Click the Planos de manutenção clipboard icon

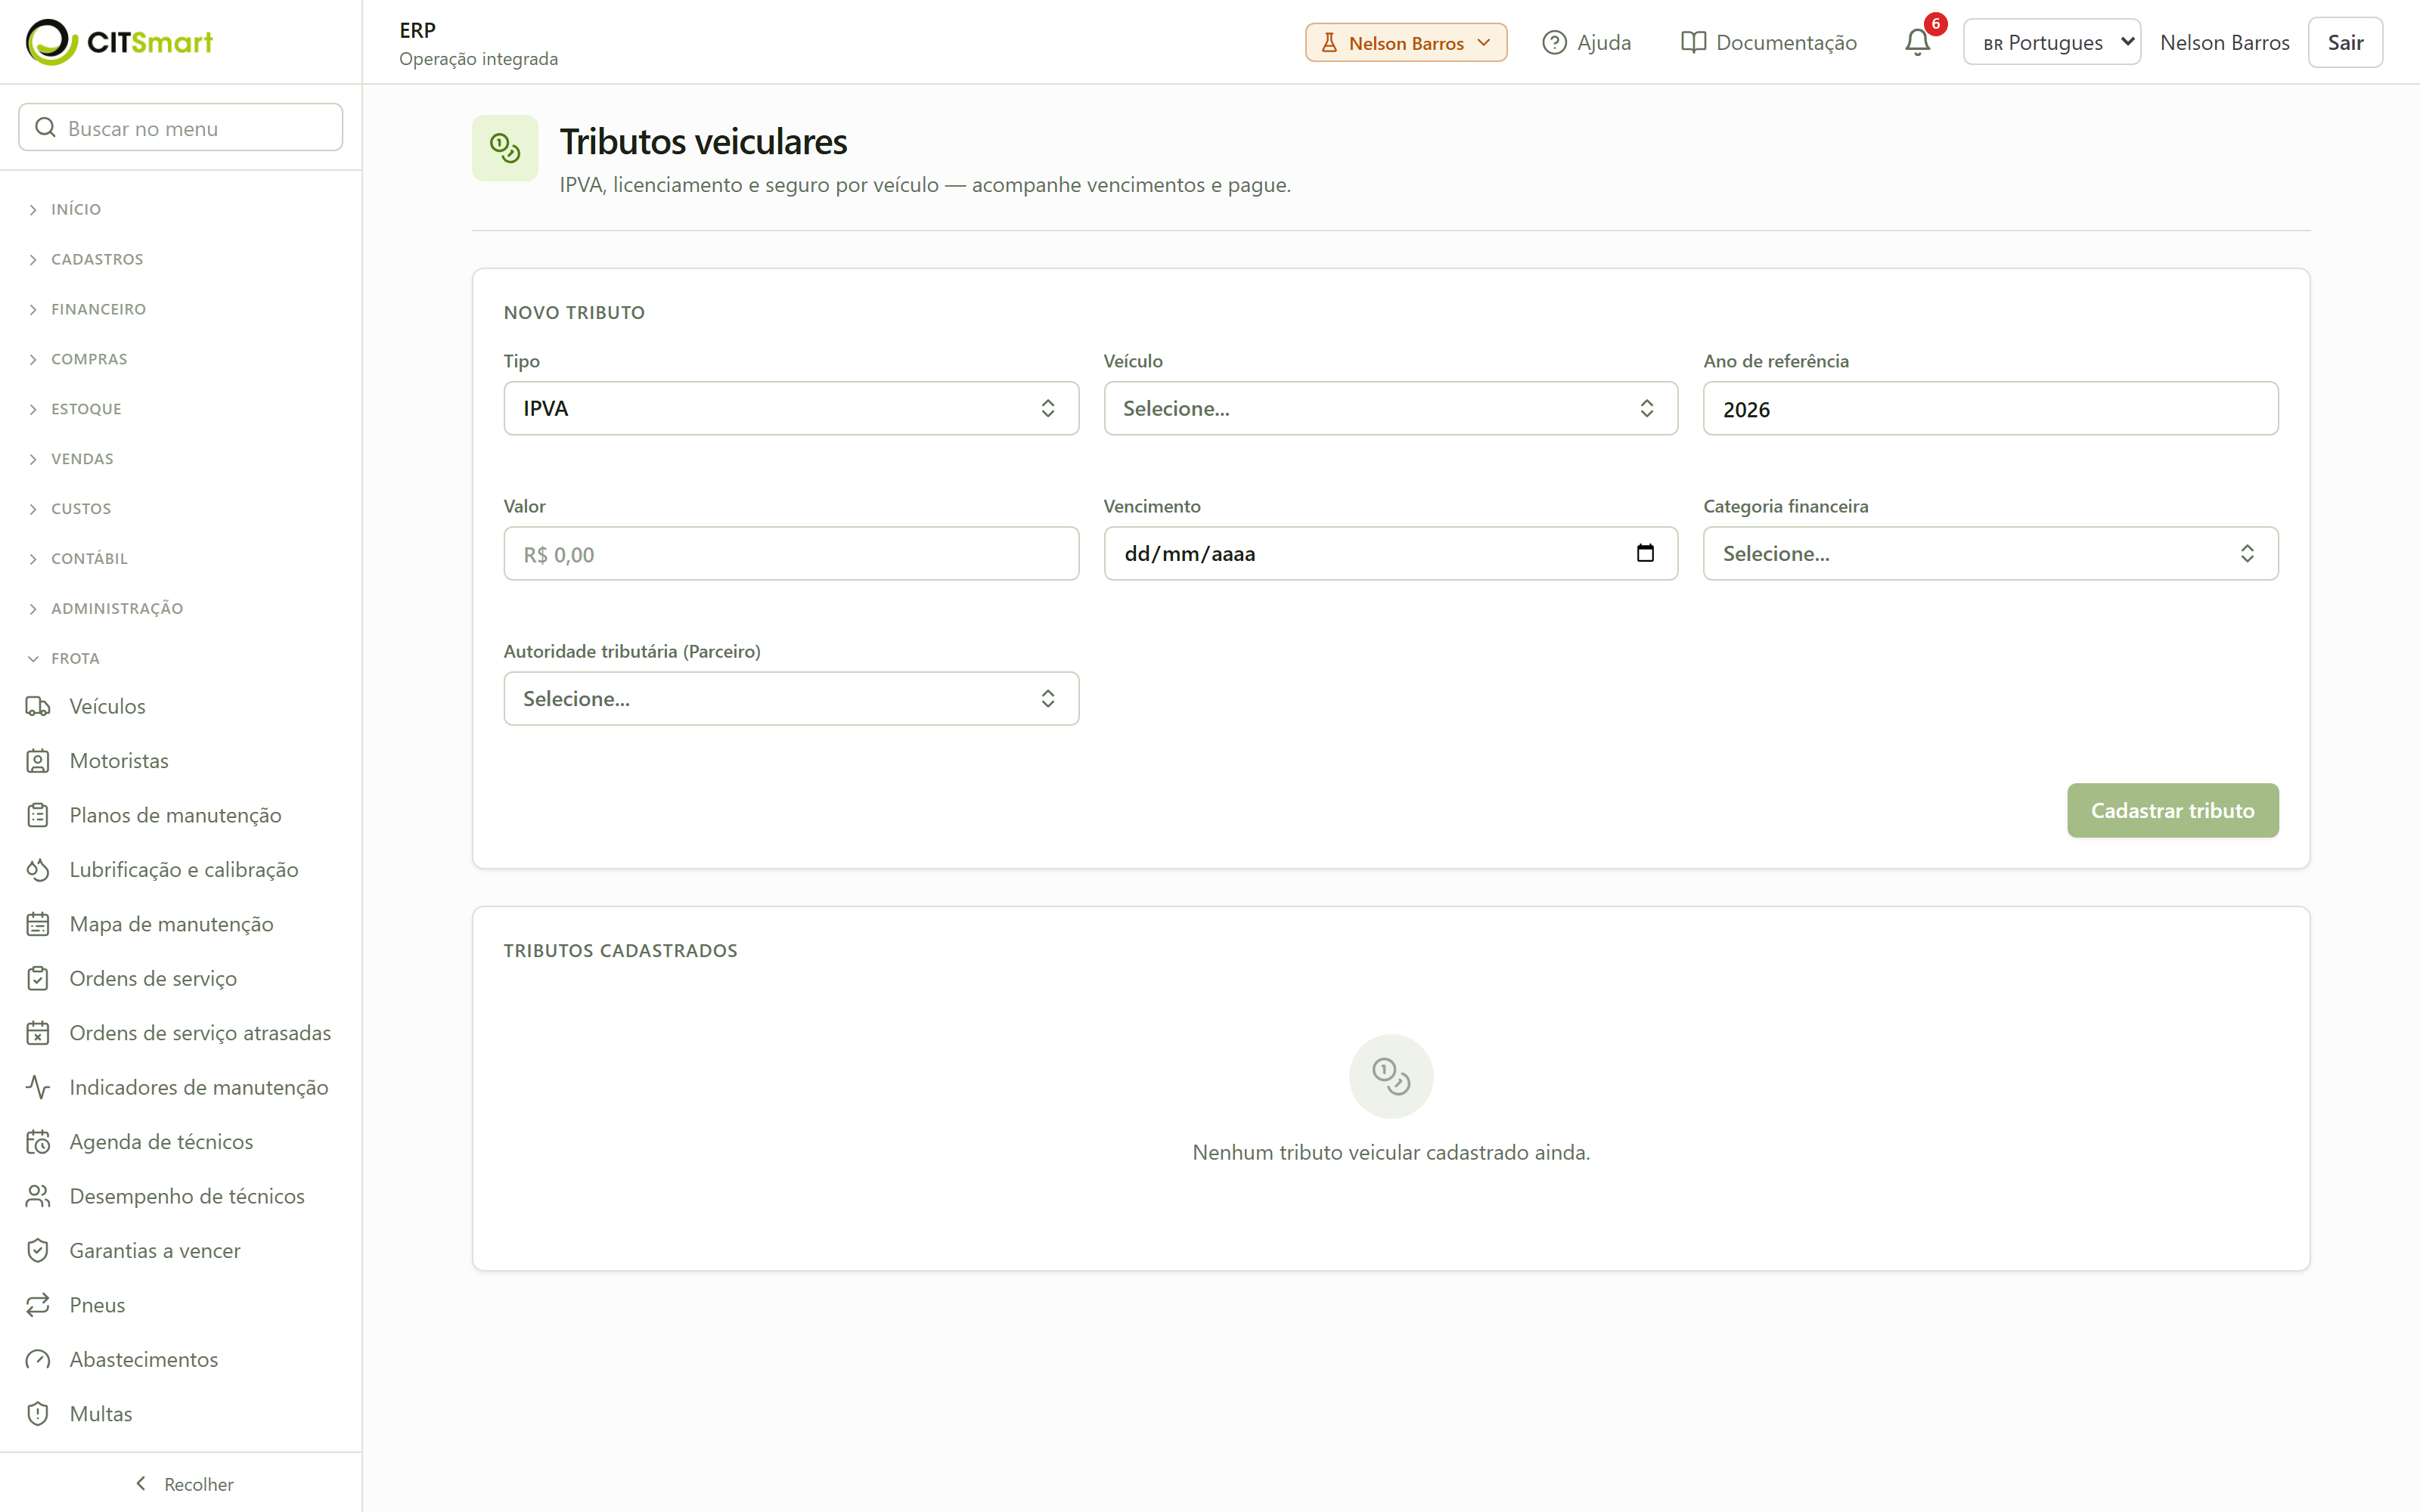click(x=38, y=815)
